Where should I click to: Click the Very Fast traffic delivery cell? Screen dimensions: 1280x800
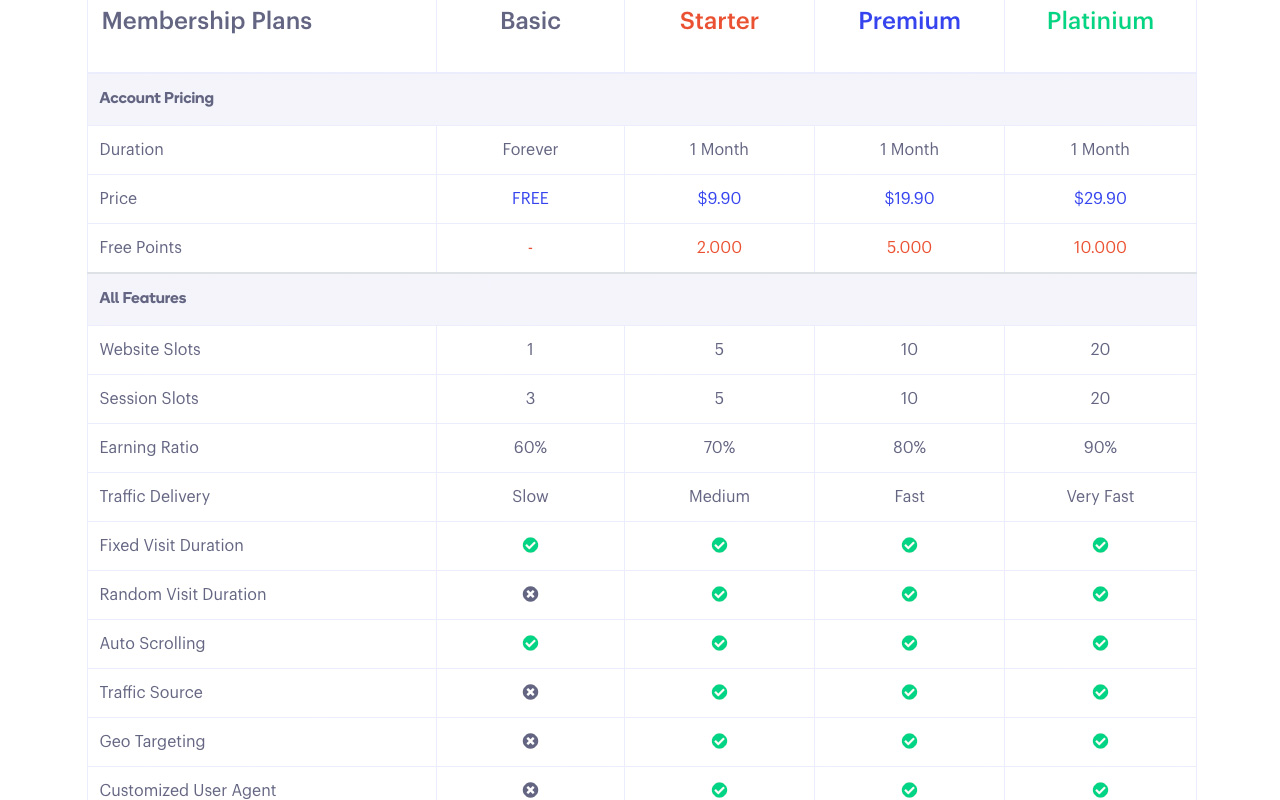(1100, 496)
